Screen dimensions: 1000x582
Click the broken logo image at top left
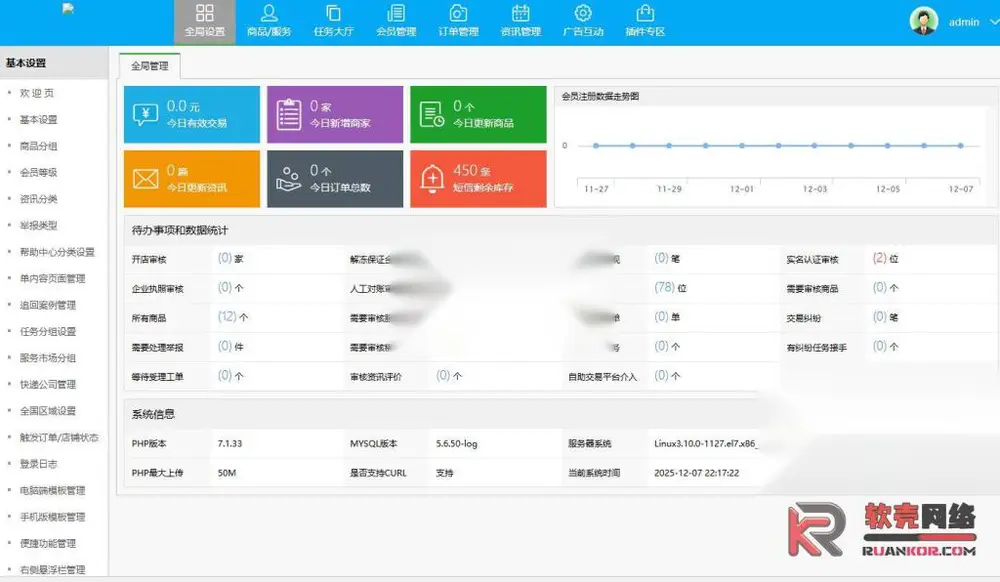click(68, 8)
